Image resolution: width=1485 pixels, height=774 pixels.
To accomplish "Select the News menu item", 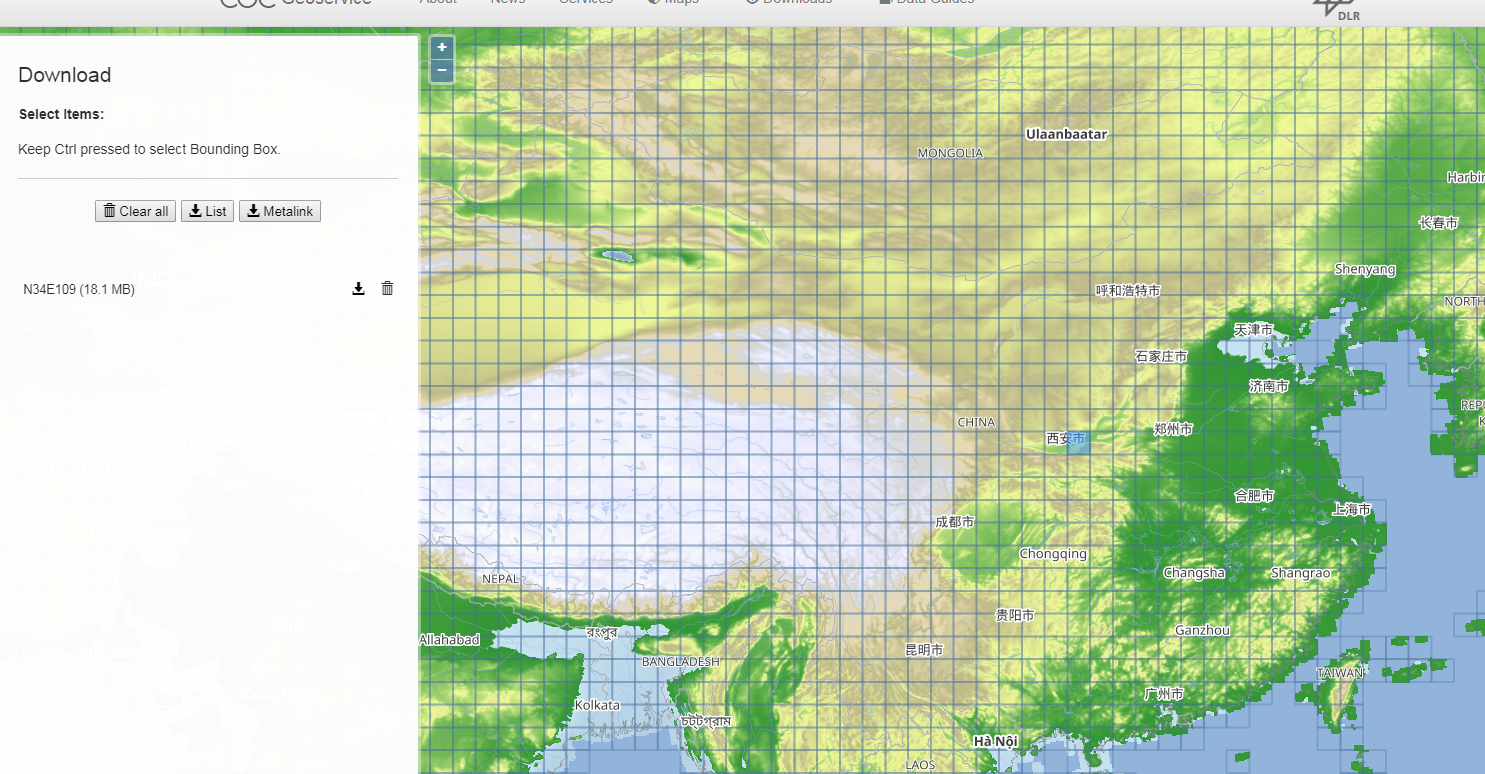I will click(508, 3).
